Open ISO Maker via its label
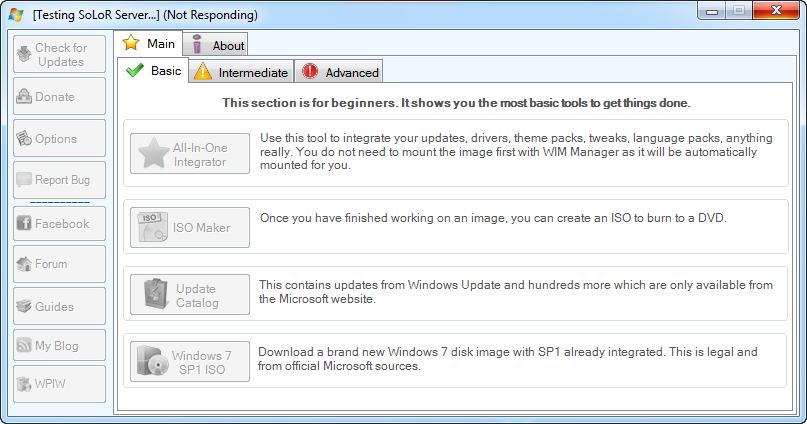 click(x=201, y=227)
